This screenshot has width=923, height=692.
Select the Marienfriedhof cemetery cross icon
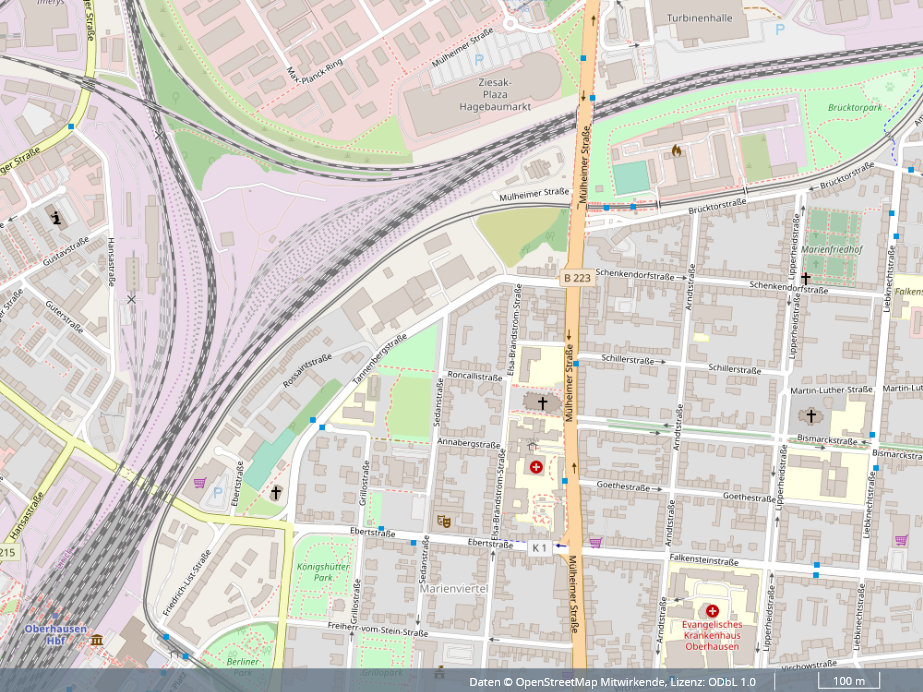click(805, 277)
